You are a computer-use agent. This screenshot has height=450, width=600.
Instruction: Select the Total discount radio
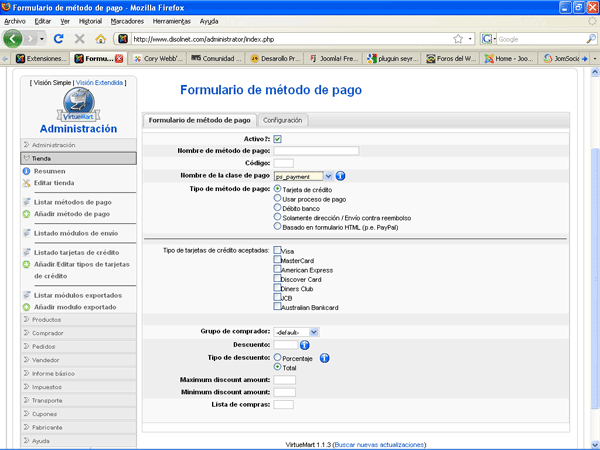pos(277,367)
